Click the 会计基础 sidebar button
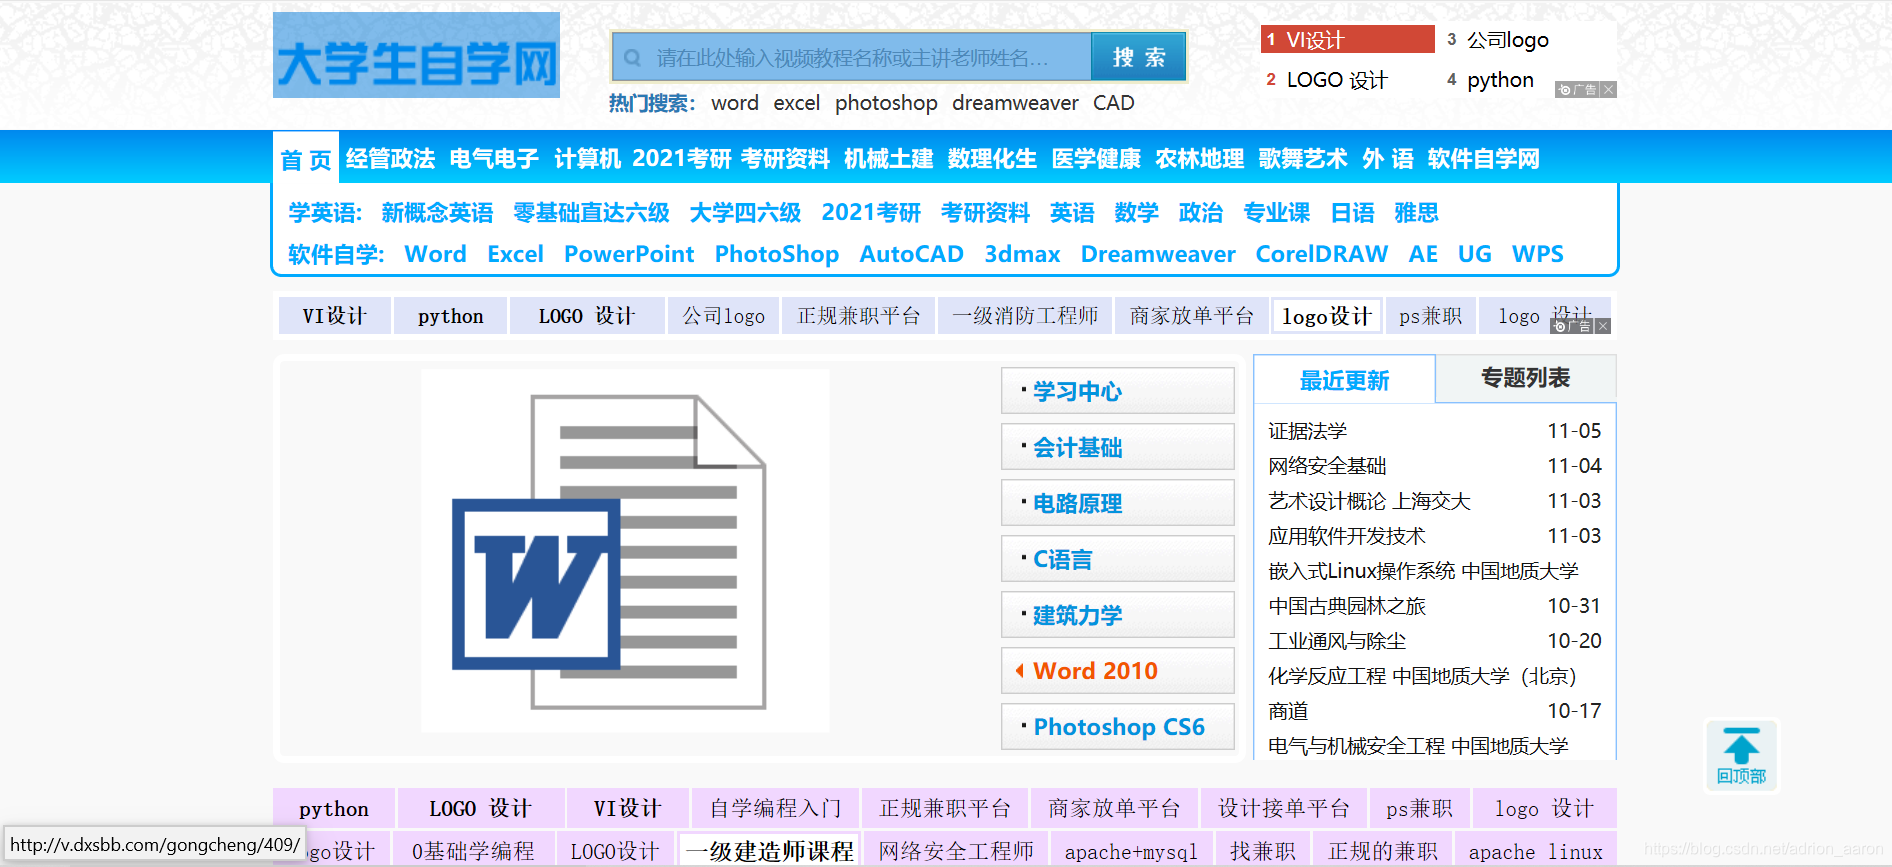The height and width of the screenshot is (867, 1892). click(x=1118, y=447)
